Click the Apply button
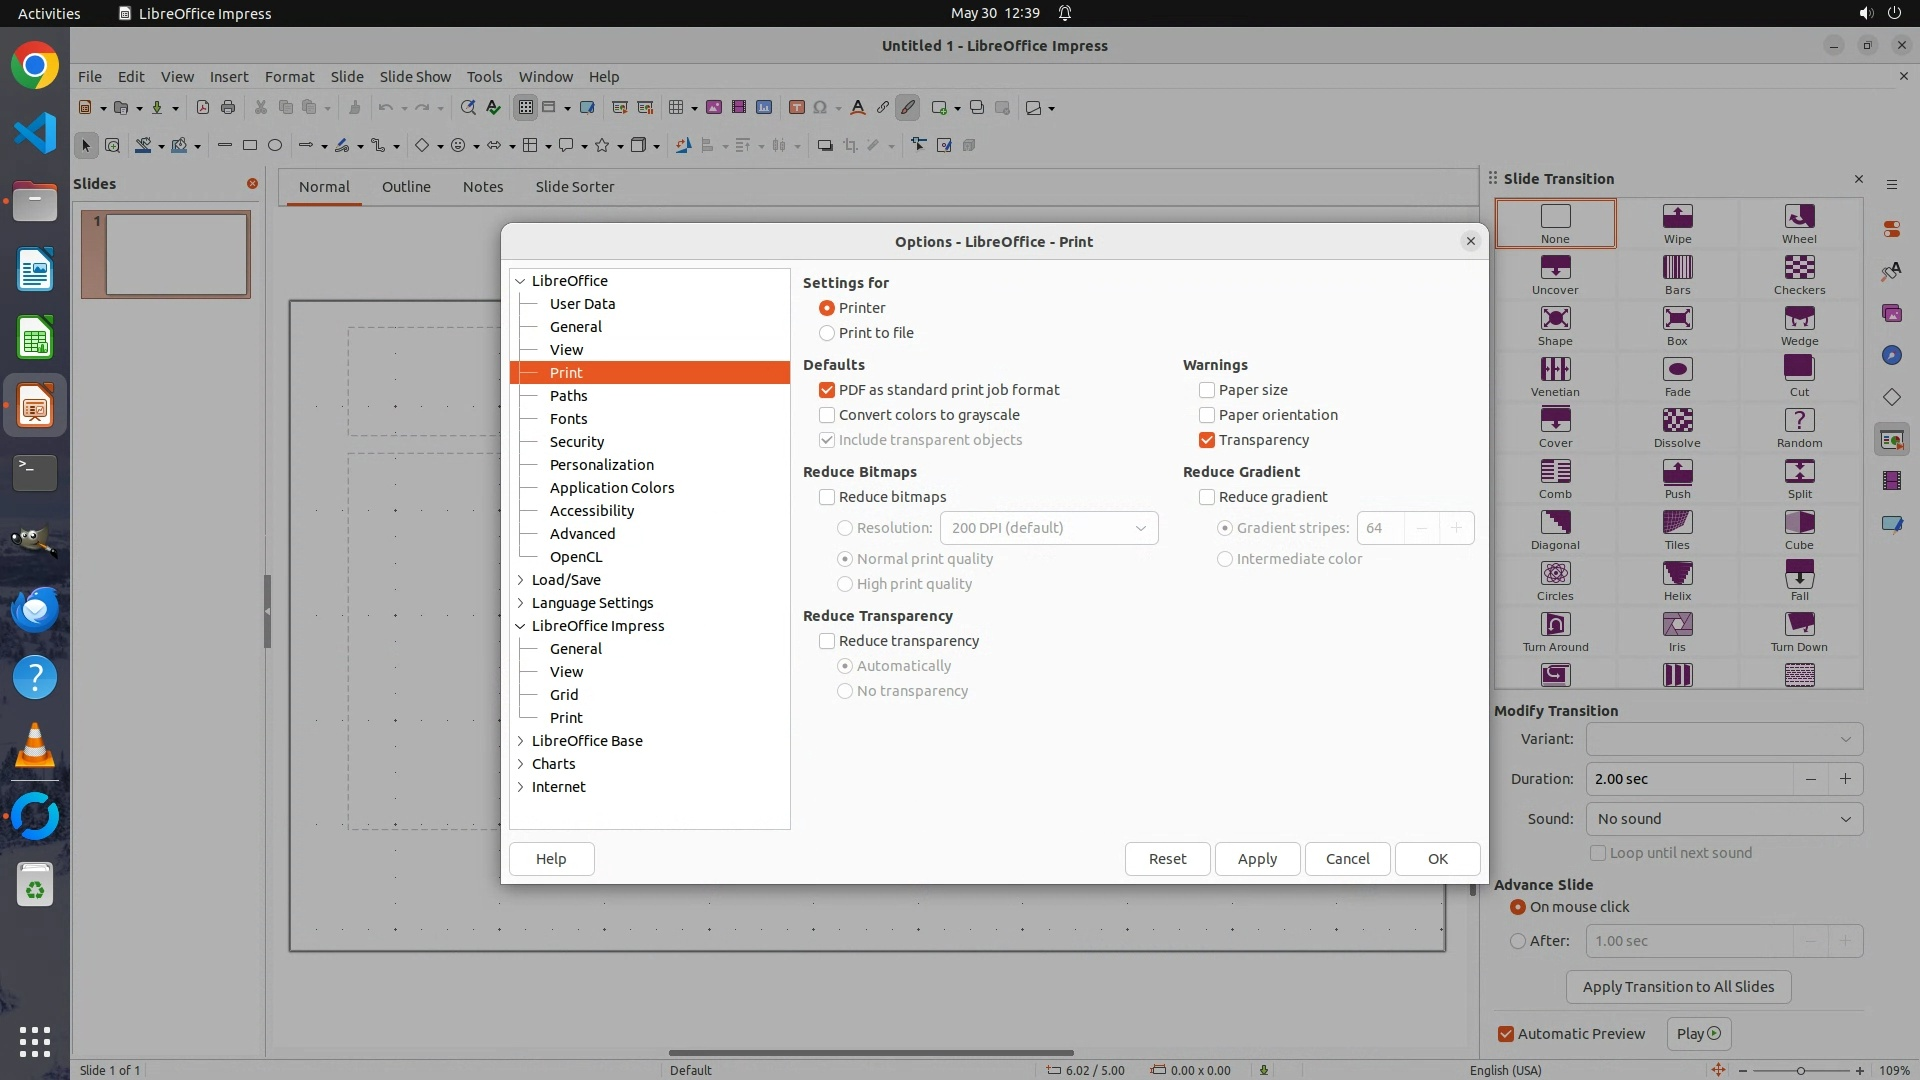Image resolution: width=1920 pixels, height=1080 pixels. pos(1257,859)
